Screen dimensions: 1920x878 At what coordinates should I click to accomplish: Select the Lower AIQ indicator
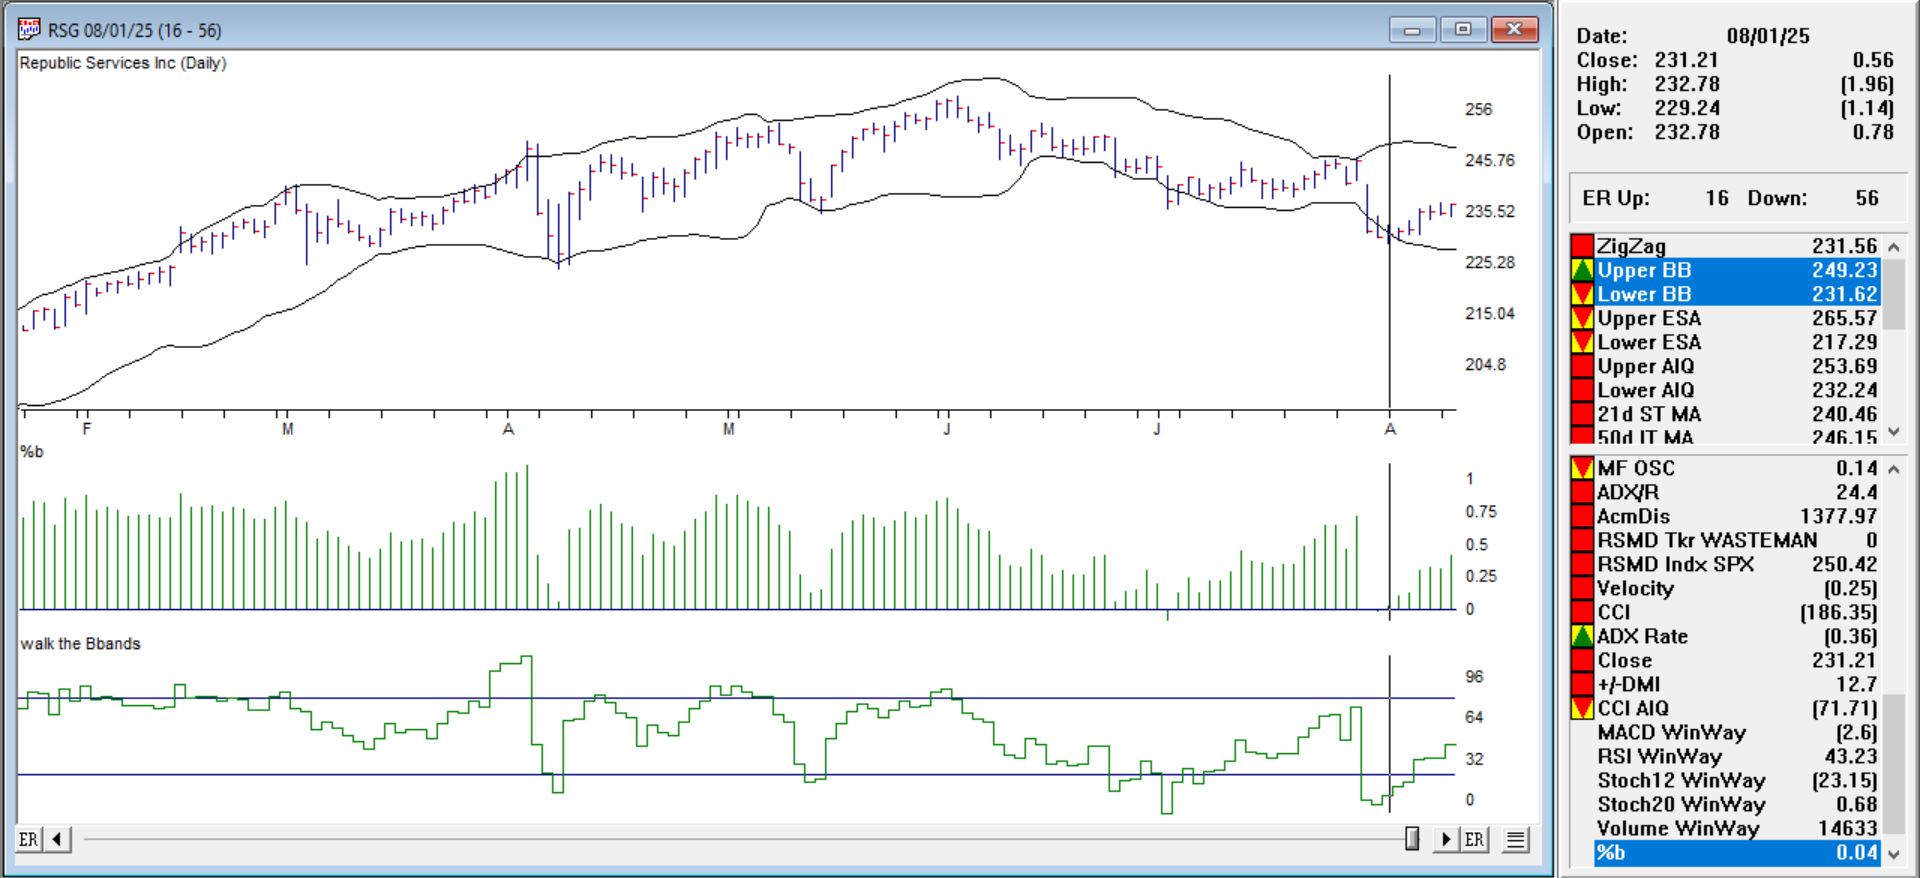tap(1736, 390)
